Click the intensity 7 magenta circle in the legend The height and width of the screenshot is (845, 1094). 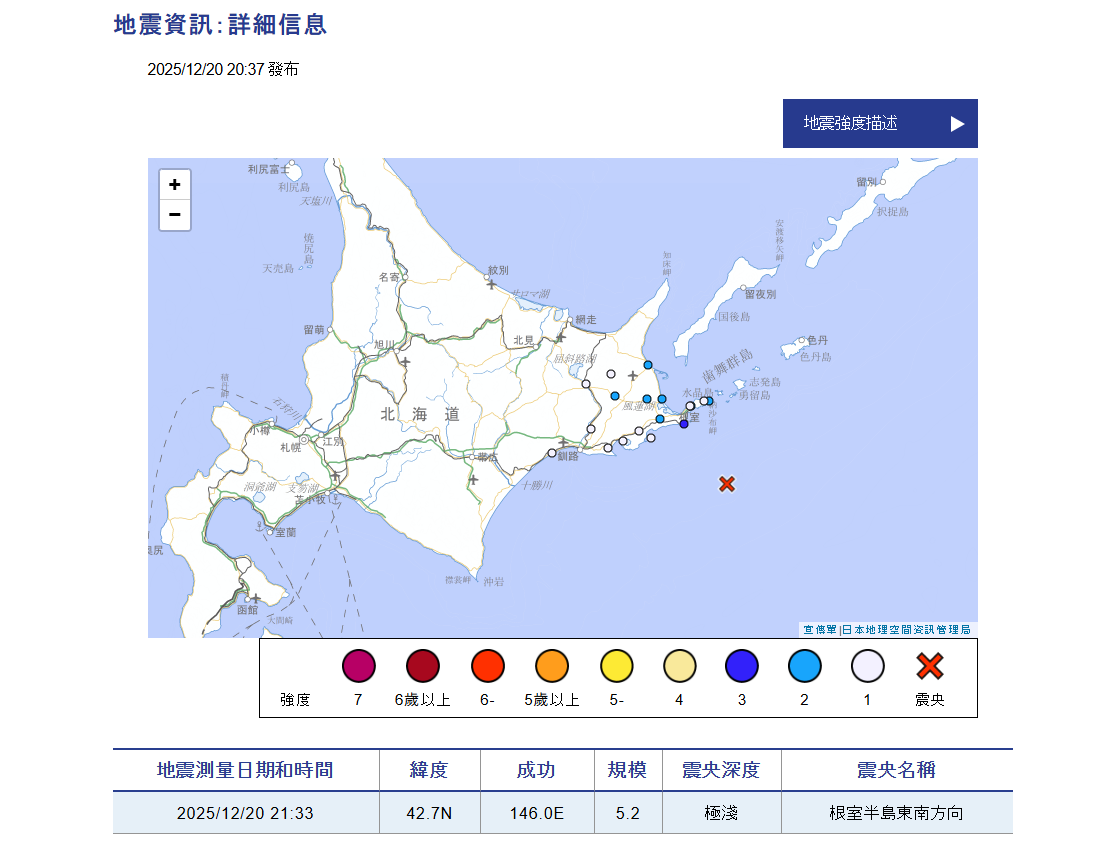point(358,665)
